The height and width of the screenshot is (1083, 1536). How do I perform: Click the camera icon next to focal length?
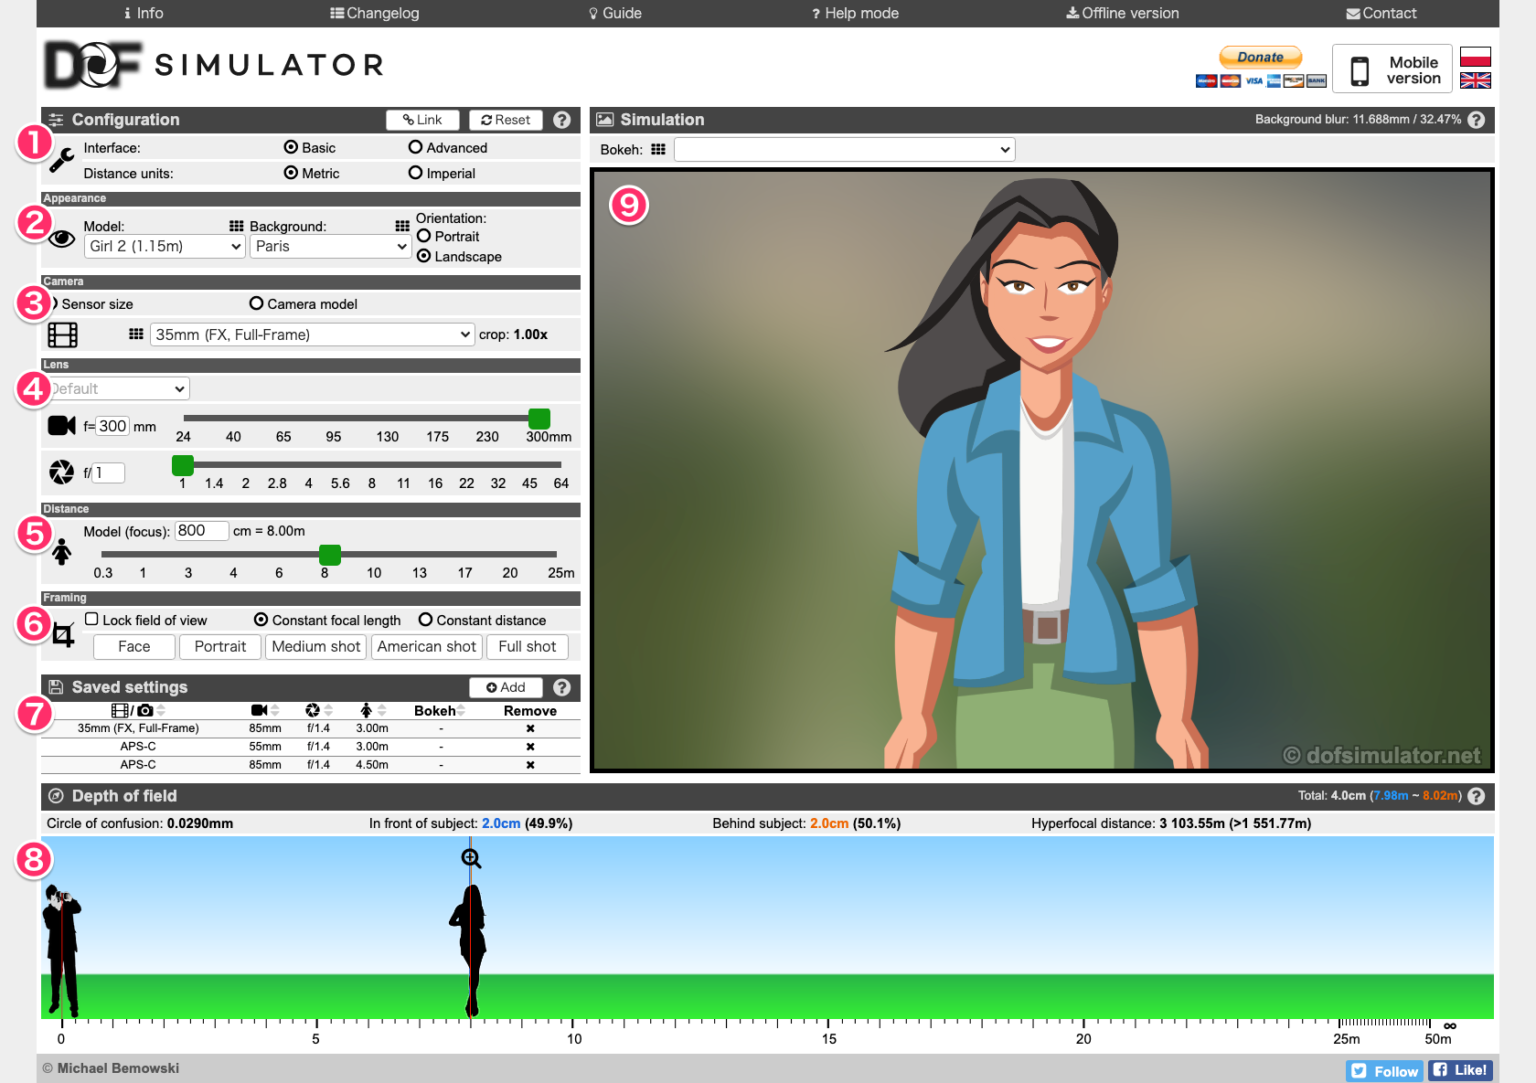pos(61,425)
